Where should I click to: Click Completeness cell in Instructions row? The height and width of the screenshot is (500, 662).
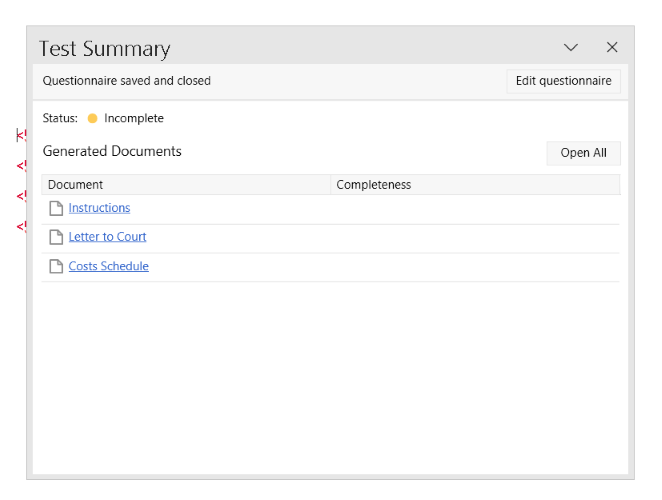tap(474, 208)
